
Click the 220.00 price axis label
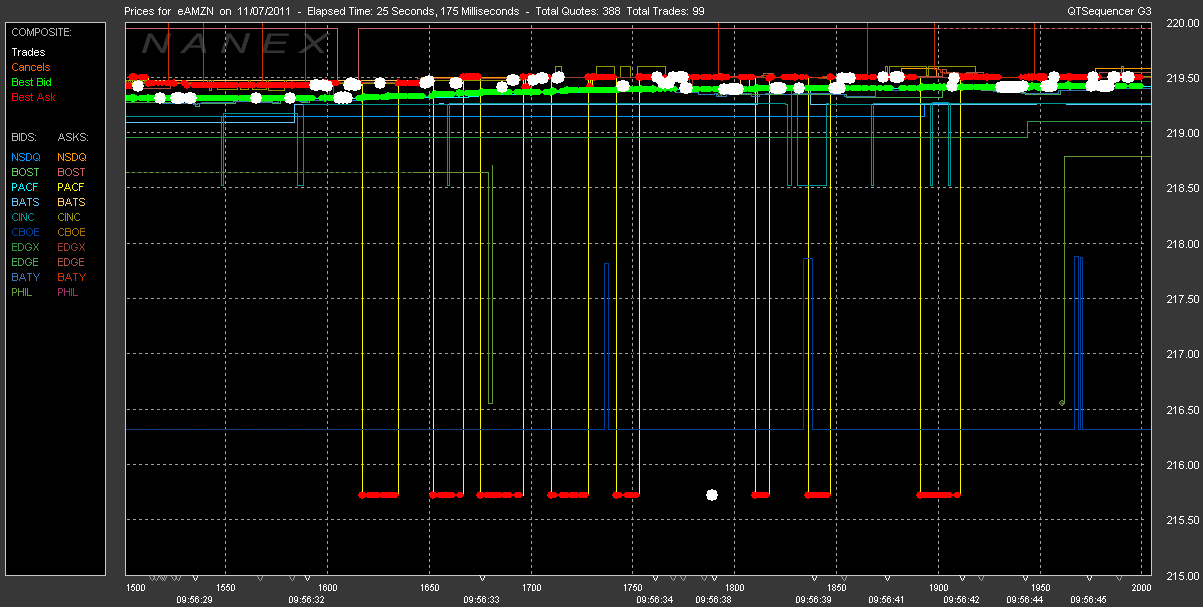(x=1183, y=24)
